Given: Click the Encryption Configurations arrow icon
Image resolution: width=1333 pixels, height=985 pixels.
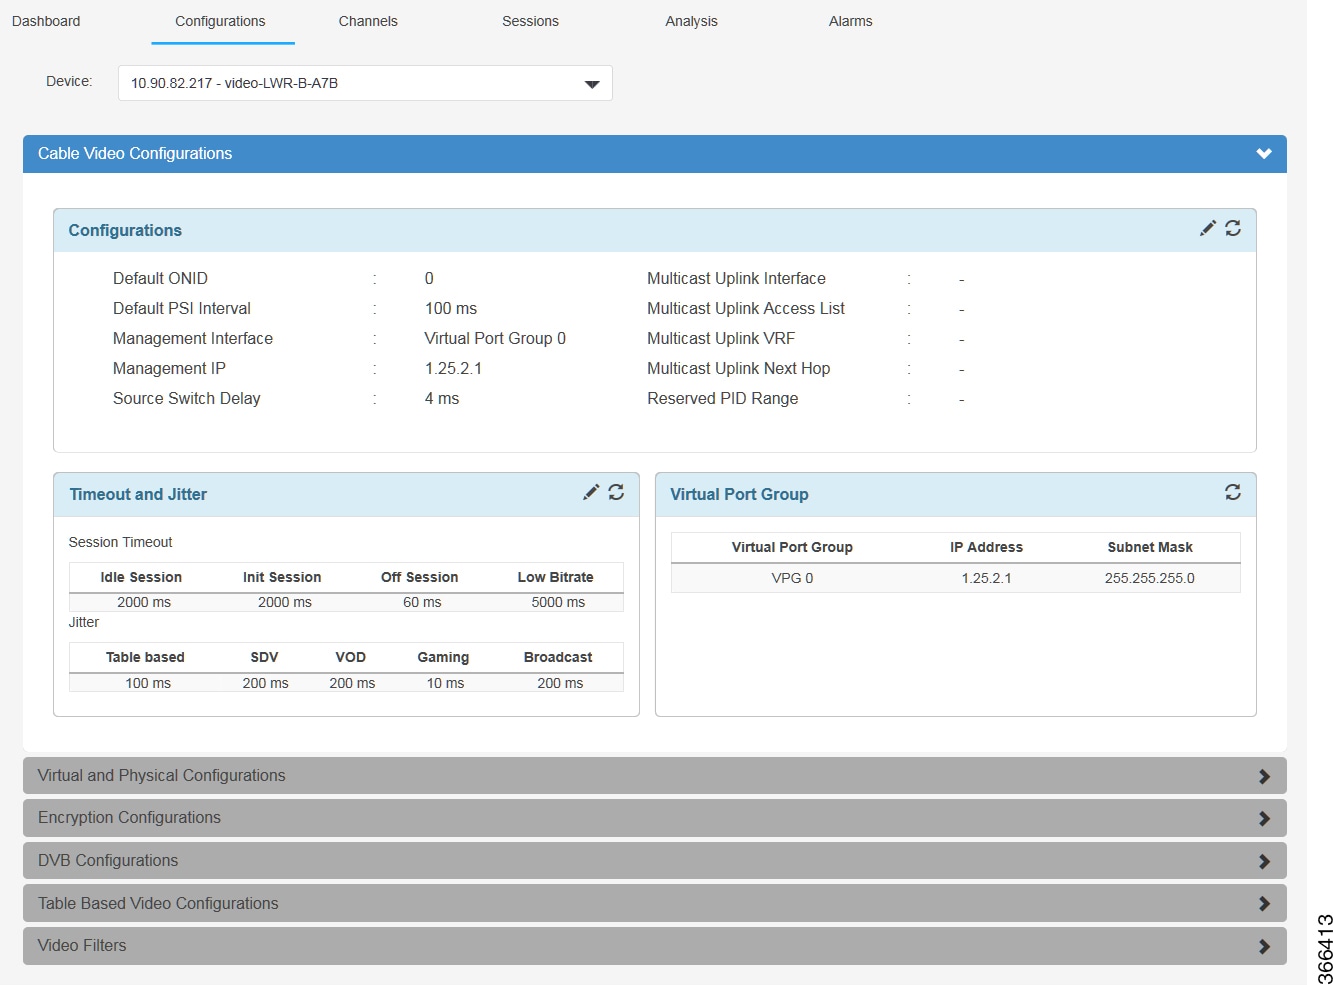Looking at the screenshot, I should [x=1264, y=817].
